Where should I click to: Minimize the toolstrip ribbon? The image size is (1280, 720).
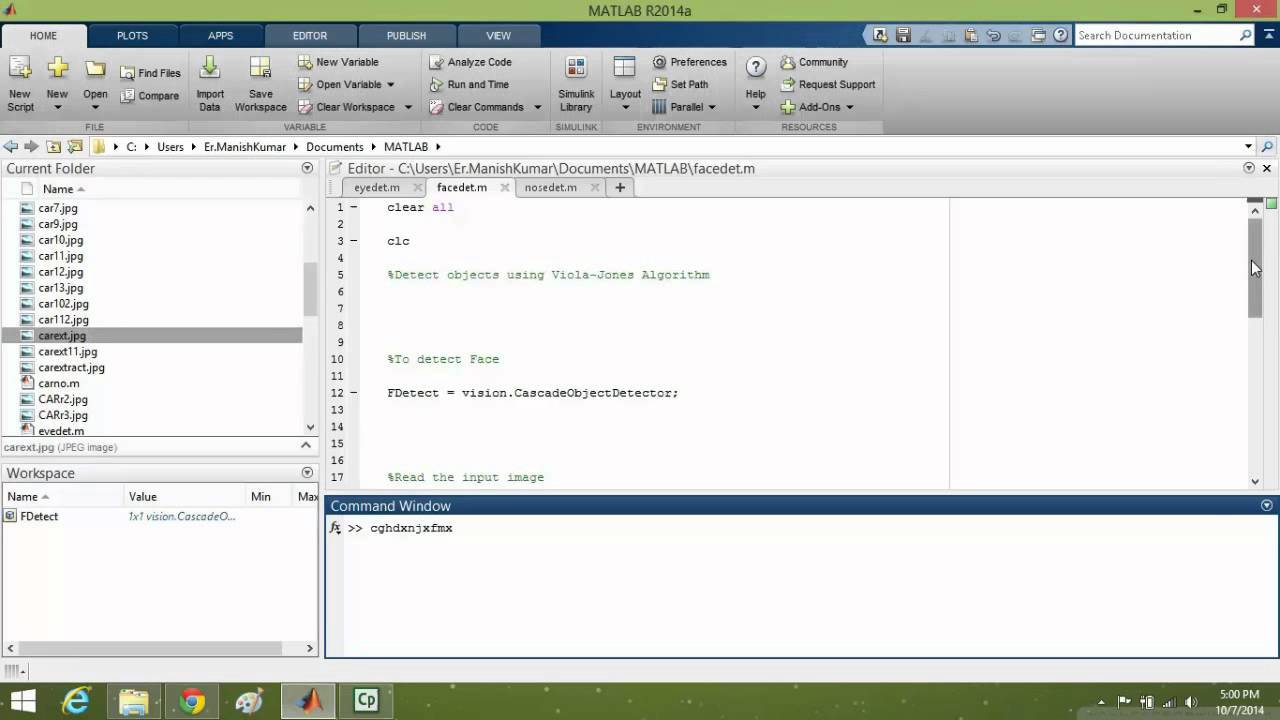(1267, 35)
